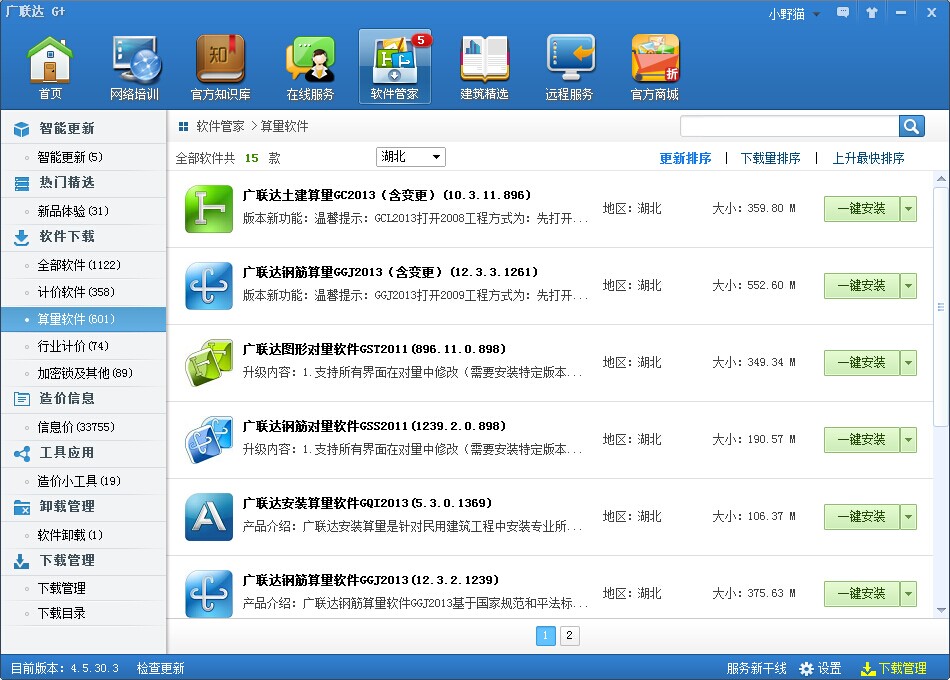
Task: Expand install options arrow for GST2011
Action: 908,363
